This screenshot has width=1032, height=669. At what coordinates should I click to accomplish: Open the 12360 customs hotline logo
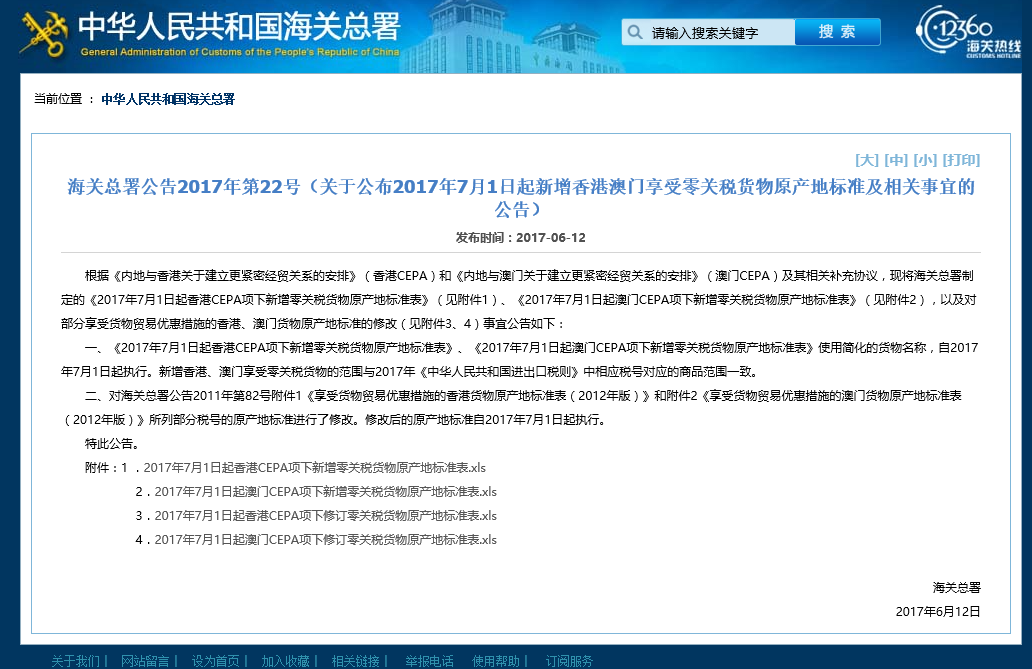pos(968,32)
